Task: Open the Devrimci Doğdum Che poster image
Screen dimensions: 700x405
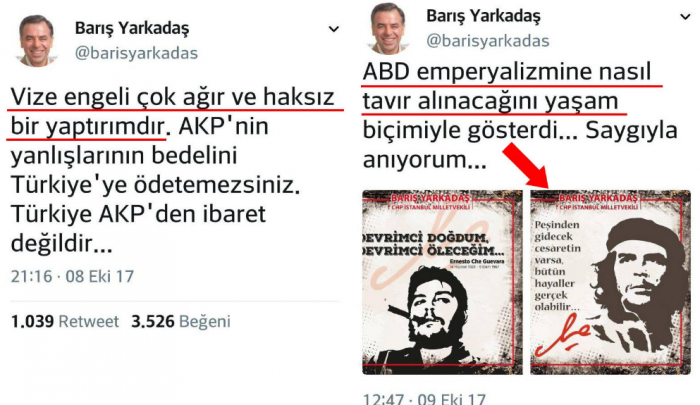Action: coord(442,282)
